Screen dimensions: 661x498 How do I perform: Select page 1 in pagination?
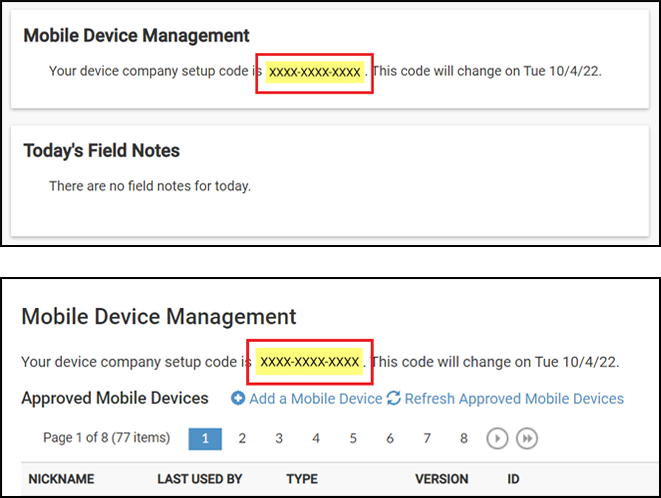pyautogui.click(x=205, y=439)
